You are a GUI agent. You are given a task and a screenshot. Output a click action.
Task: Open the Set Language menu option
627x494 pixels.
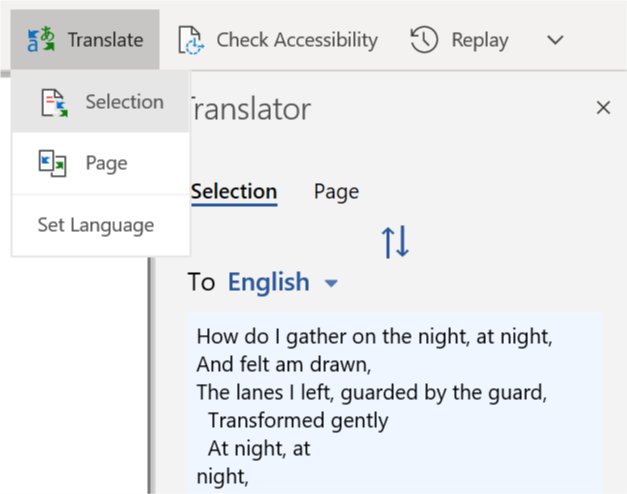click(96, 225)
